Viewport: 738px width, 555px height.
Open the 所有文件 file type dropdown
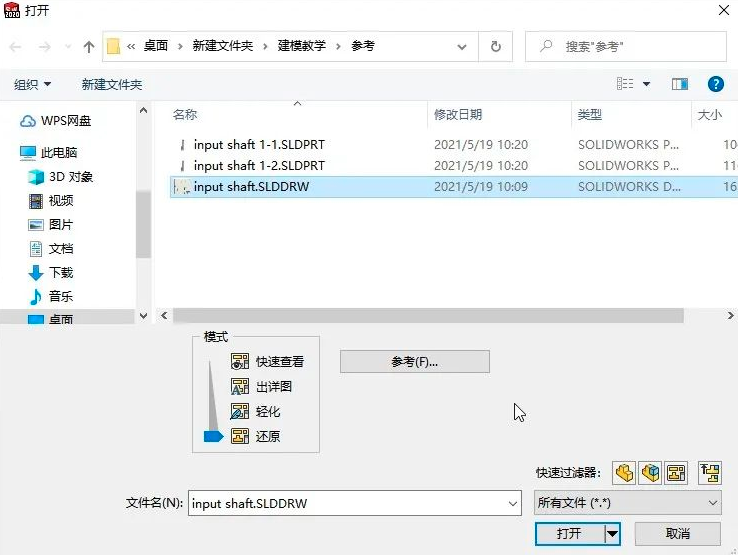tap(627, 503)
